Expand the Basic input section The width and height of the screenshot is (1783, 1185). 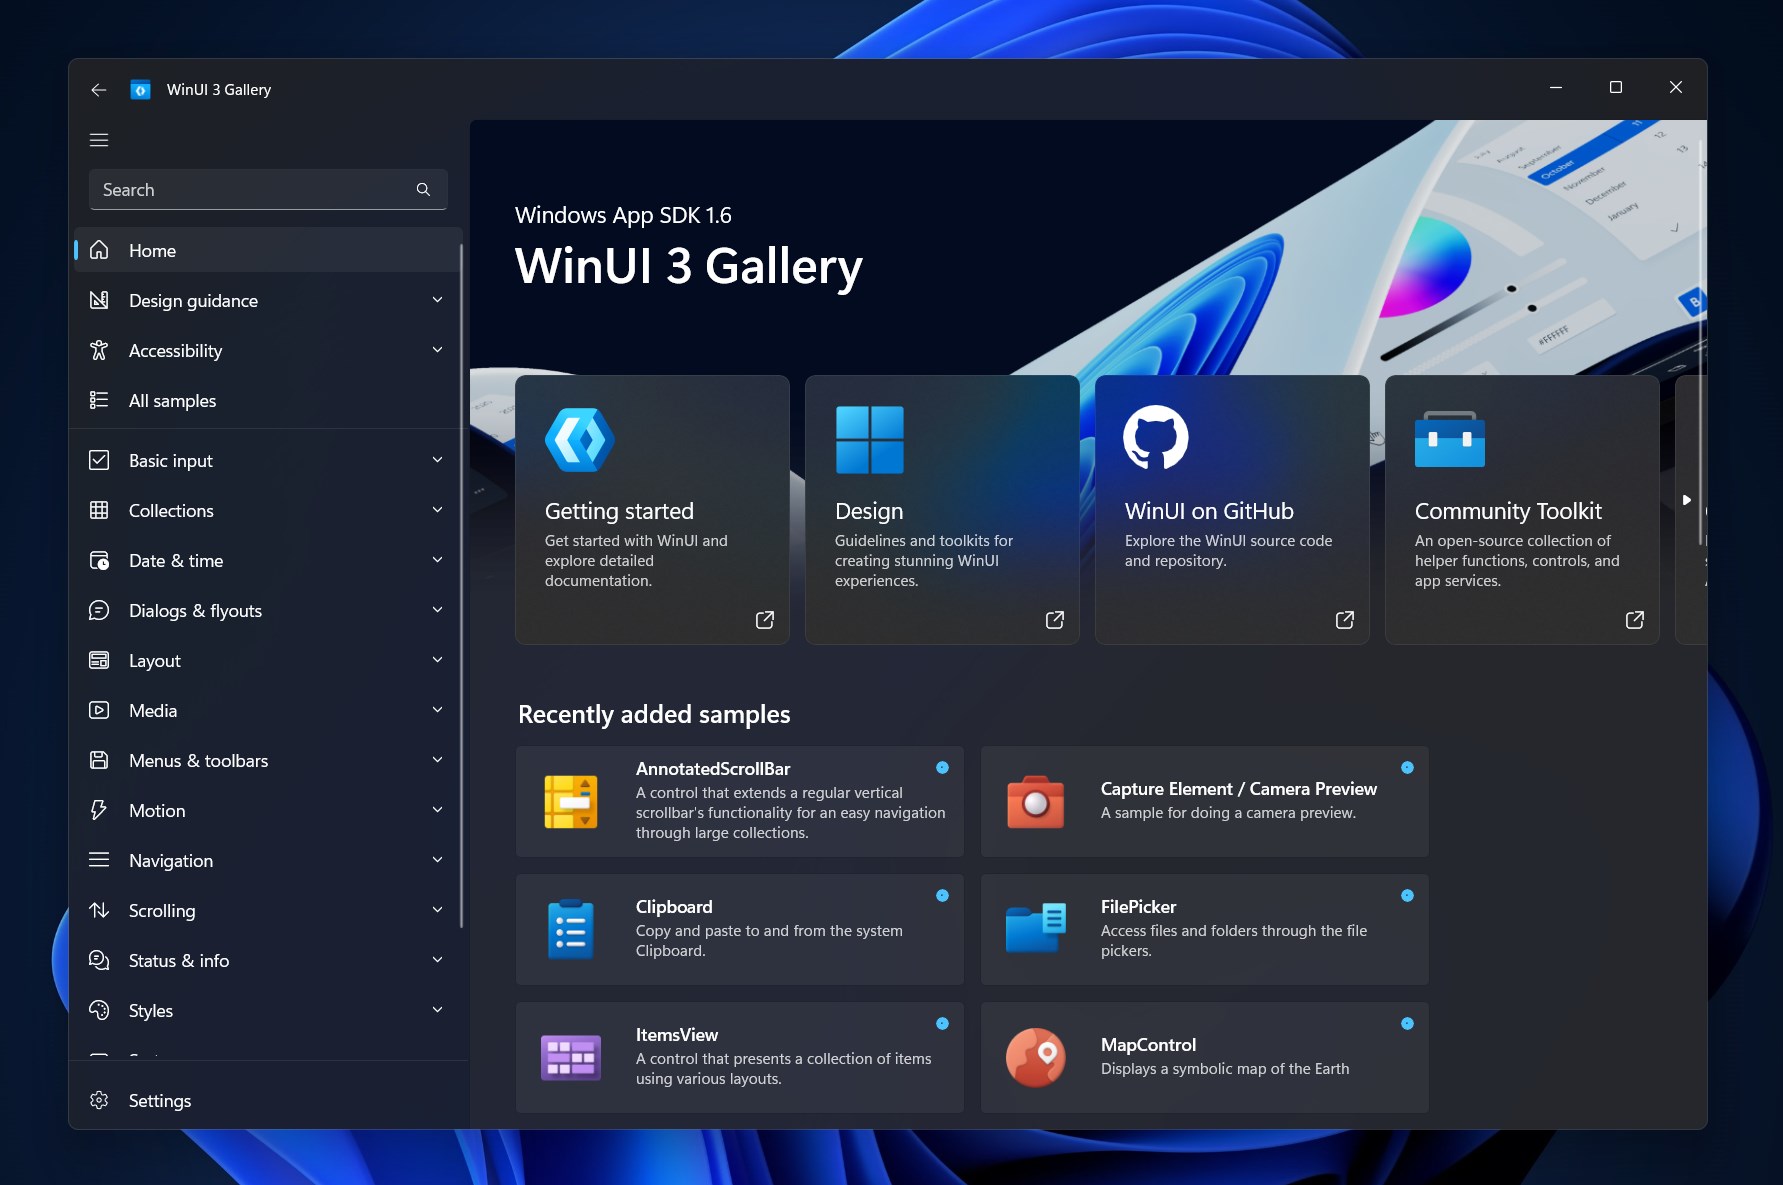(x=437, y=460)
